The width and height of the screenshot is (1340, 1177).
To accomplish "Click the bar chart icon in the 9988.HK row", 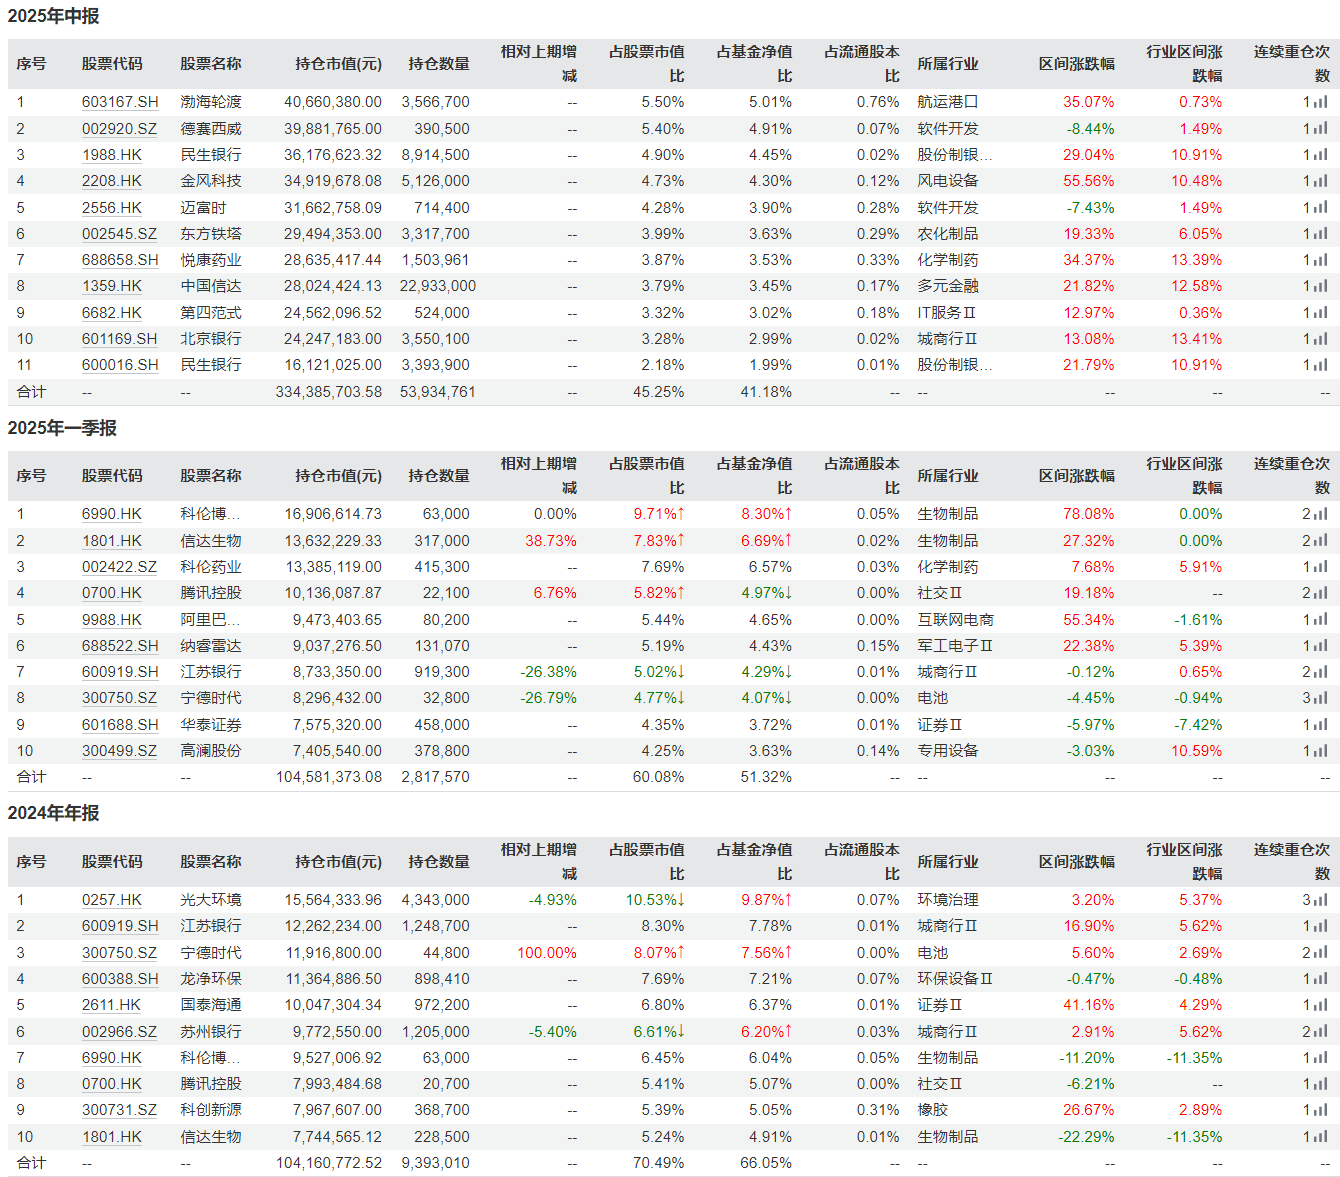I will pyautogui.click(x=1321, y=620).
